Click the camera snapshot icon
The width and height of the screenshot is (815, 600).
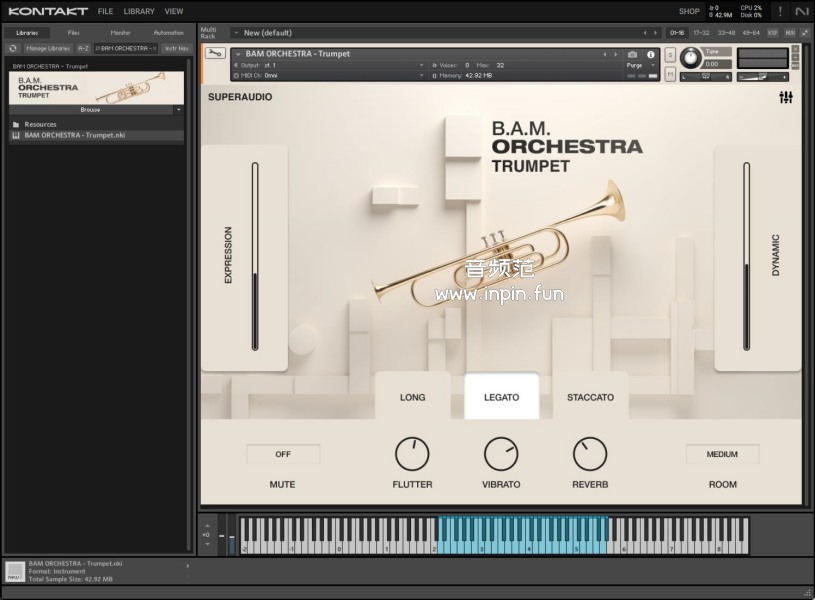tap(632, 54)
